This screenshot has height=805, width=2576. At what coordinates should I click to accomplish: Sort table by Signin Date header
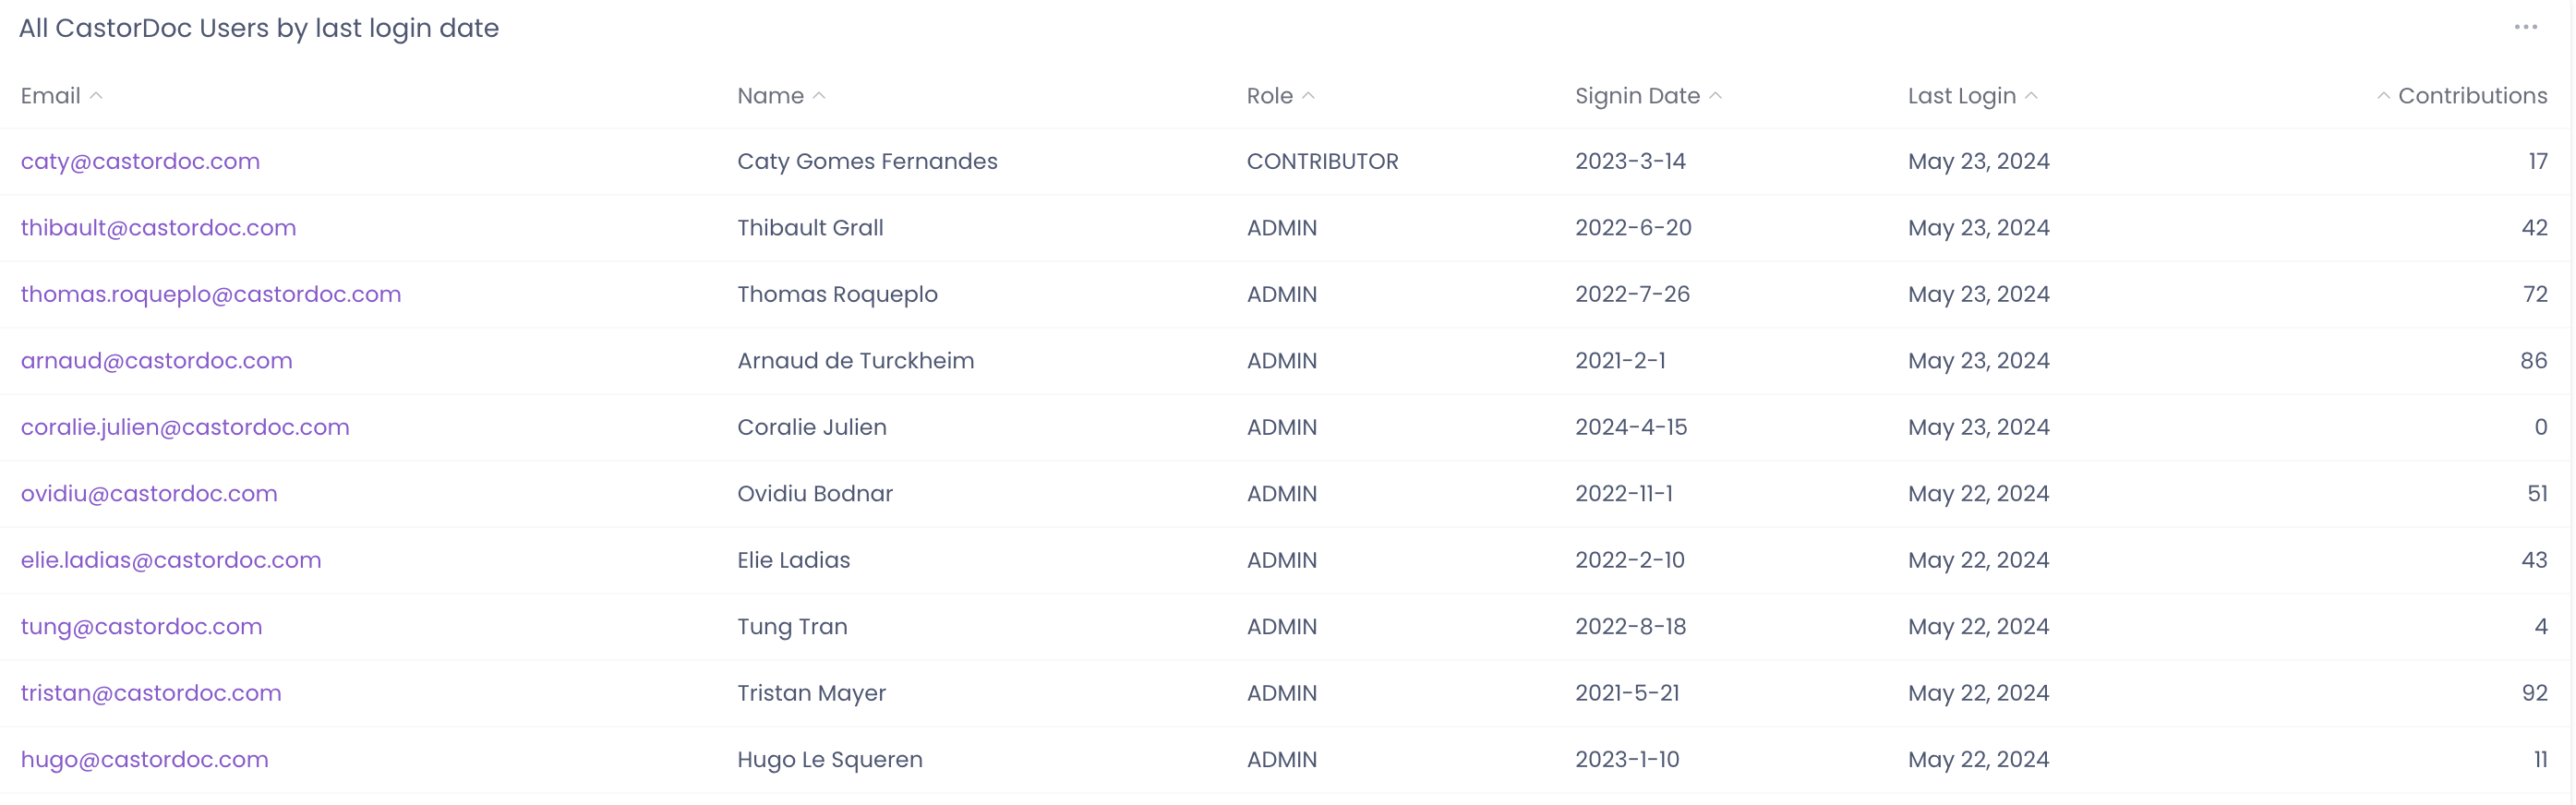tap(1637, 96)
